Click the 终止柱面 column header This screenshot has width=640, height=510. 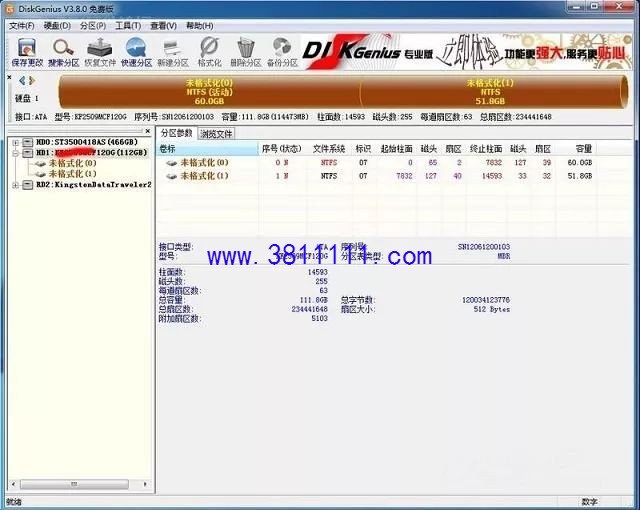pos(485,149)
